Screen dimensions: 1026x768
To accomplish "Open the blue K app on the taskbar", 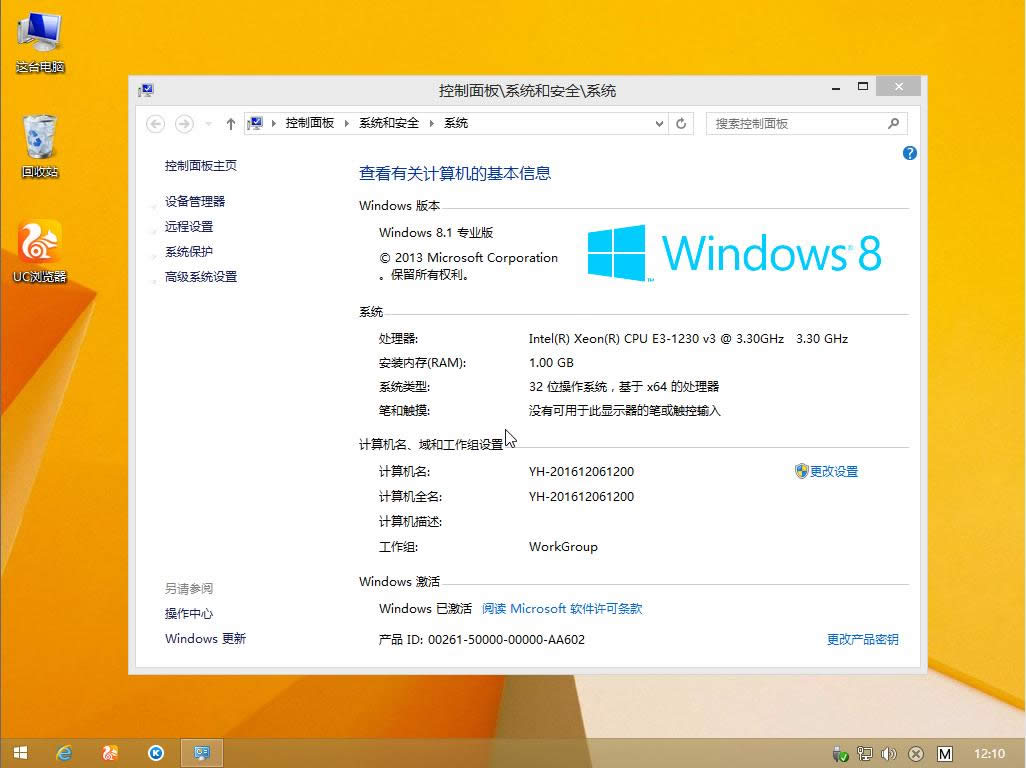I will tap(156, 753).
